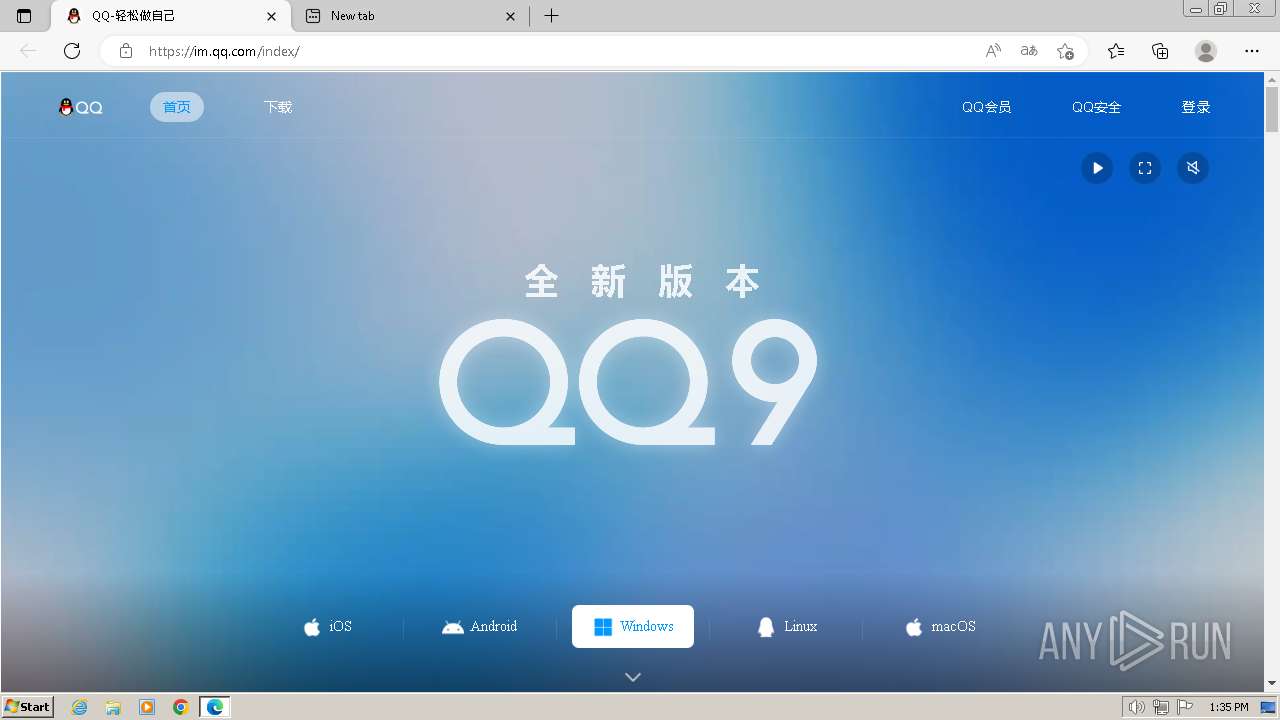Open the Read aloud feature

pos(993,51)
